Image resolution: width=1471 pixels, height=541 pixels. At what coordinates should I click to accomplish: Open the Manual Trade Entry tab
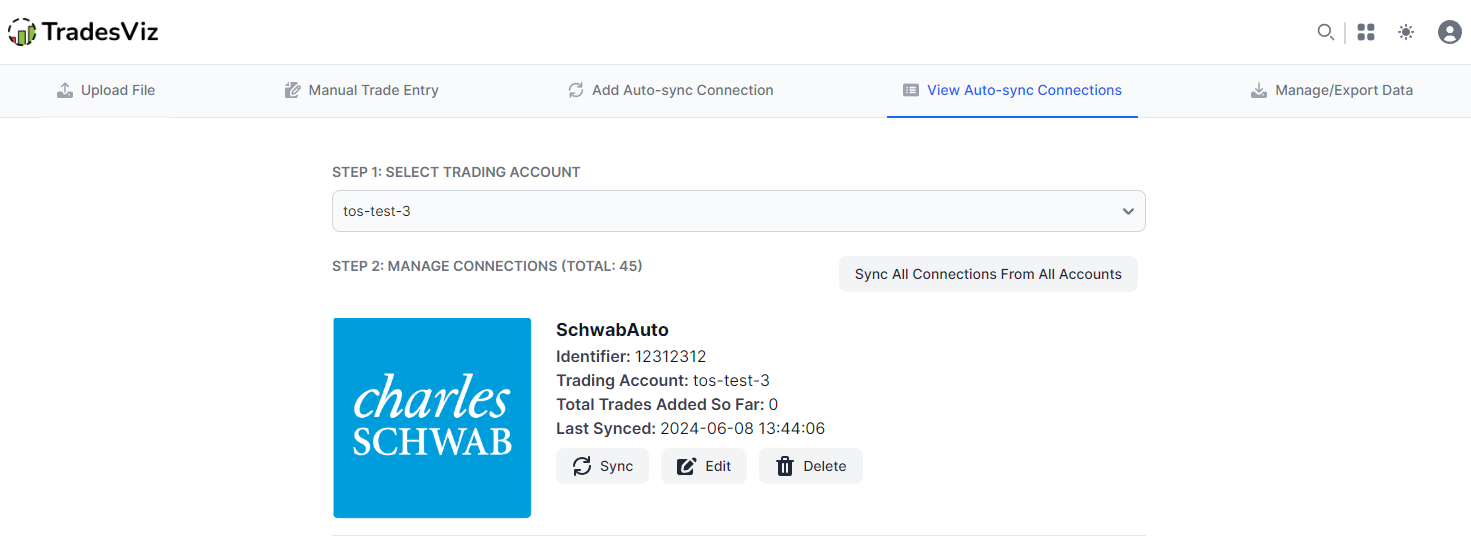[x=362, y=90]
